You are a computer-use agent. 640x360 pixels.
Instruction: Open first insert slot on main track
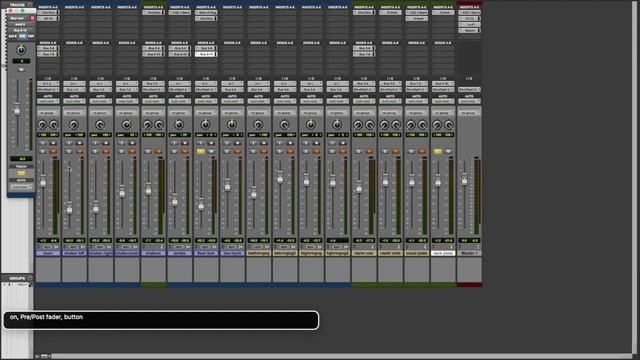coord(48,13)
